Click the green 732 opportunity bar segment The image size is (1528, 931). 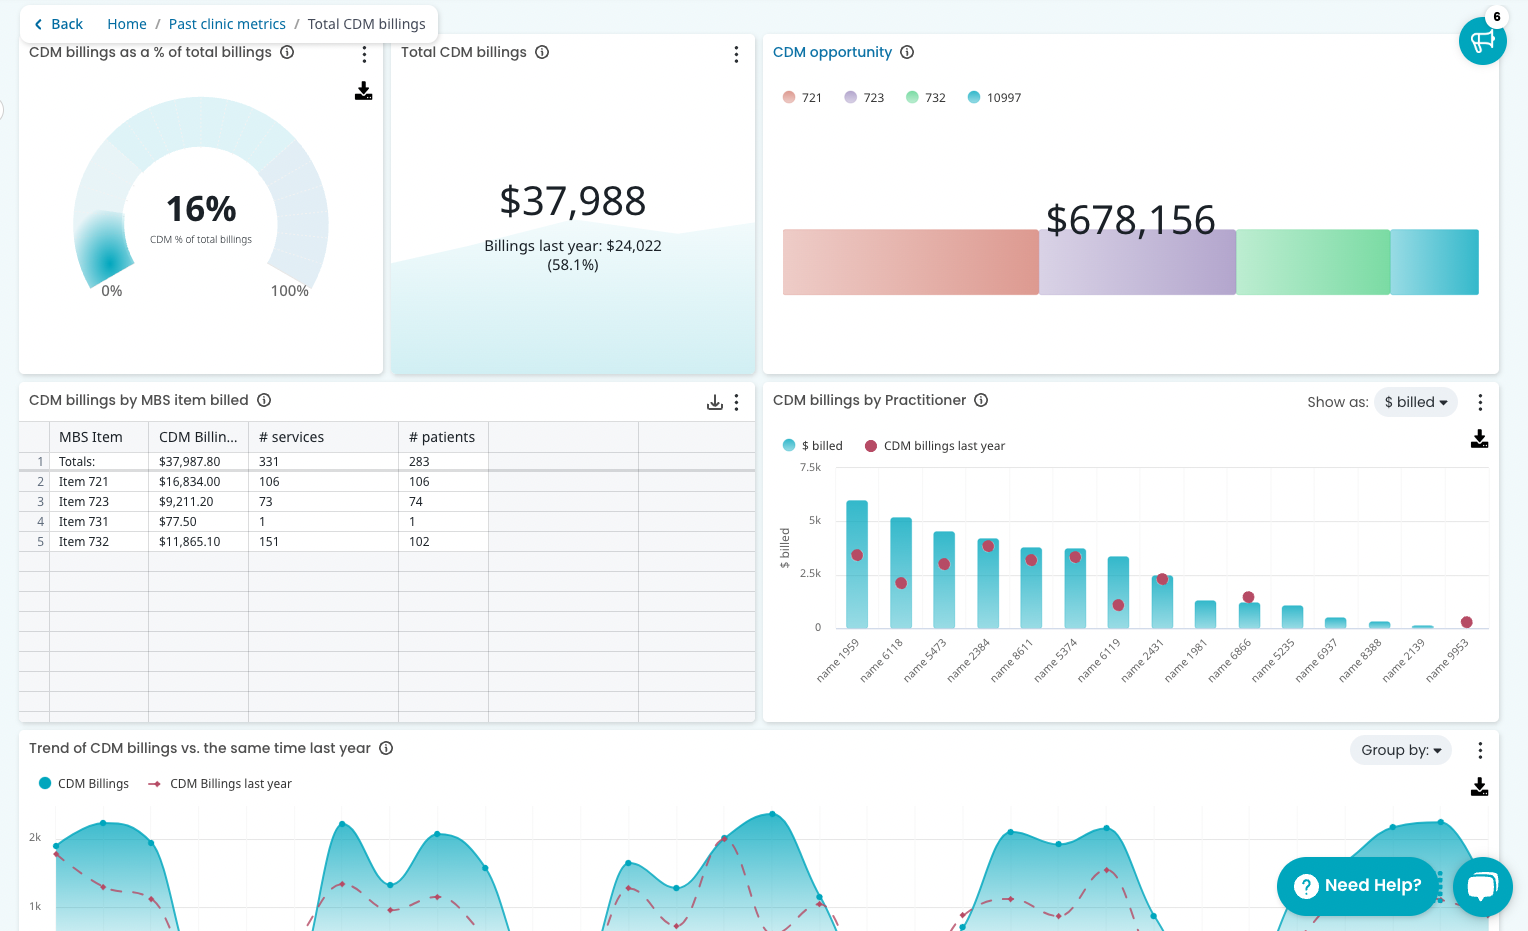pos(1313,262)
